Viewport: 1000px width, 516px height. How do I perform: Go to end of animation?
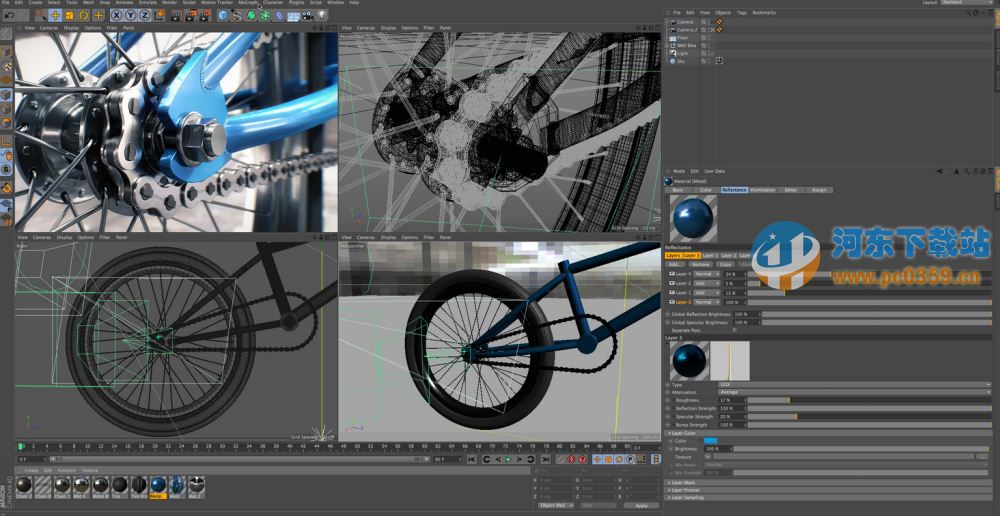546,459
